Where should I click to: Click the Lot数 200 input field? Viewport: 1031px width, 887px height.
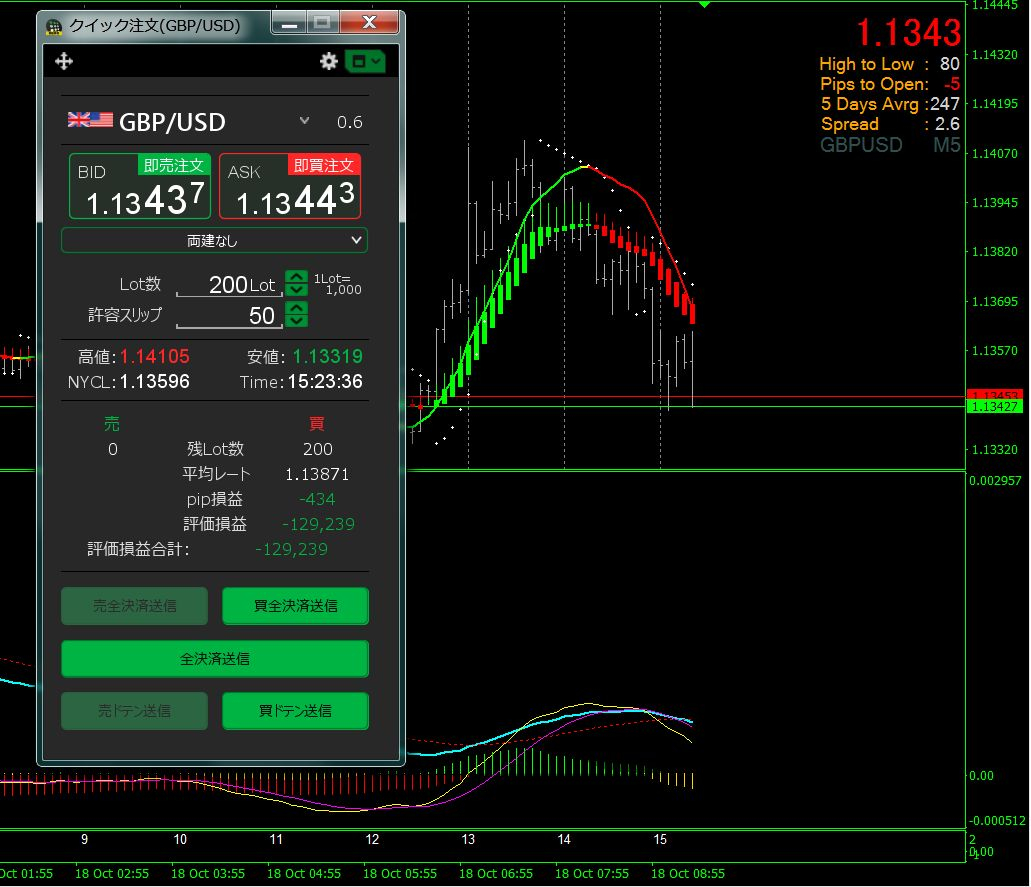point(229,285)
